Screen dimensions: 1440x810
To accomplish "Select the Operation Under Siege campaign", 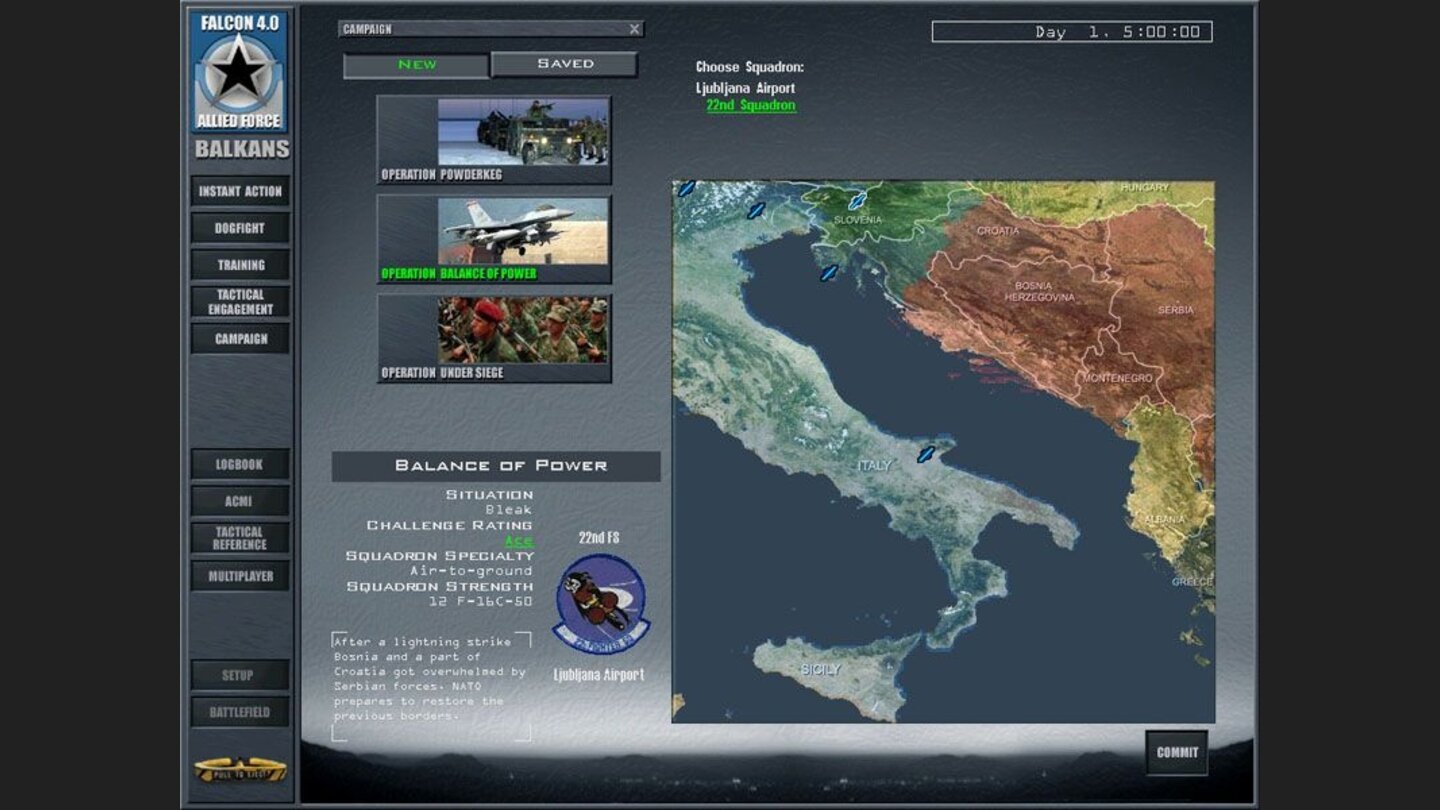I will [x=494, y=338].
